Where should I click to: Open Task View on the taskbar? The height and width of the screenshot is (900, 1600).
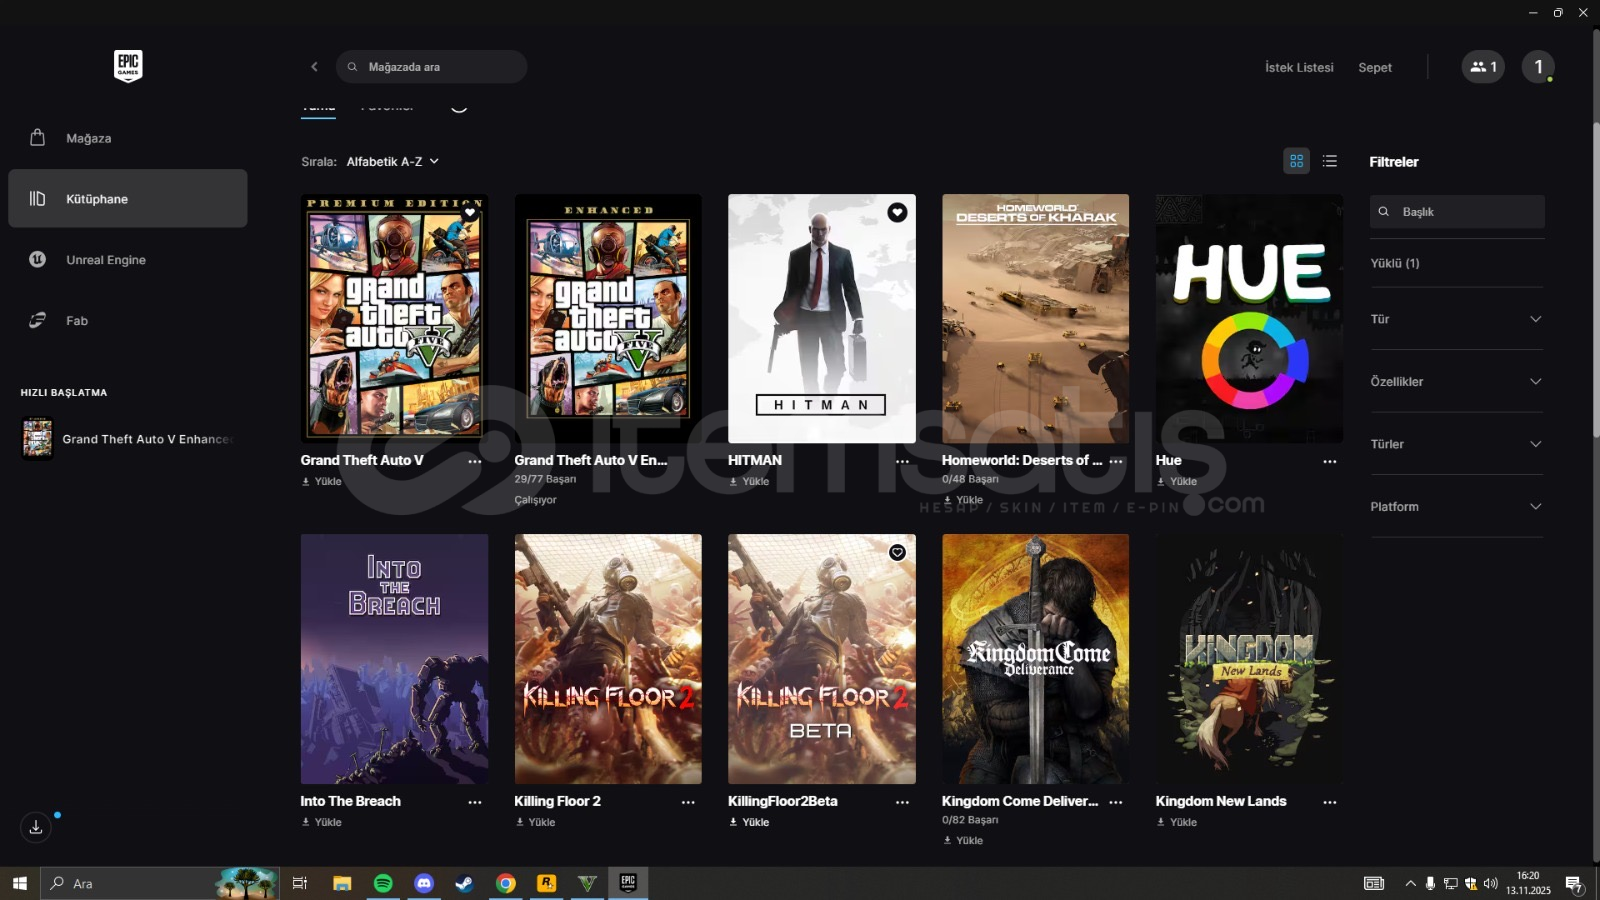[x=299, y=883]
